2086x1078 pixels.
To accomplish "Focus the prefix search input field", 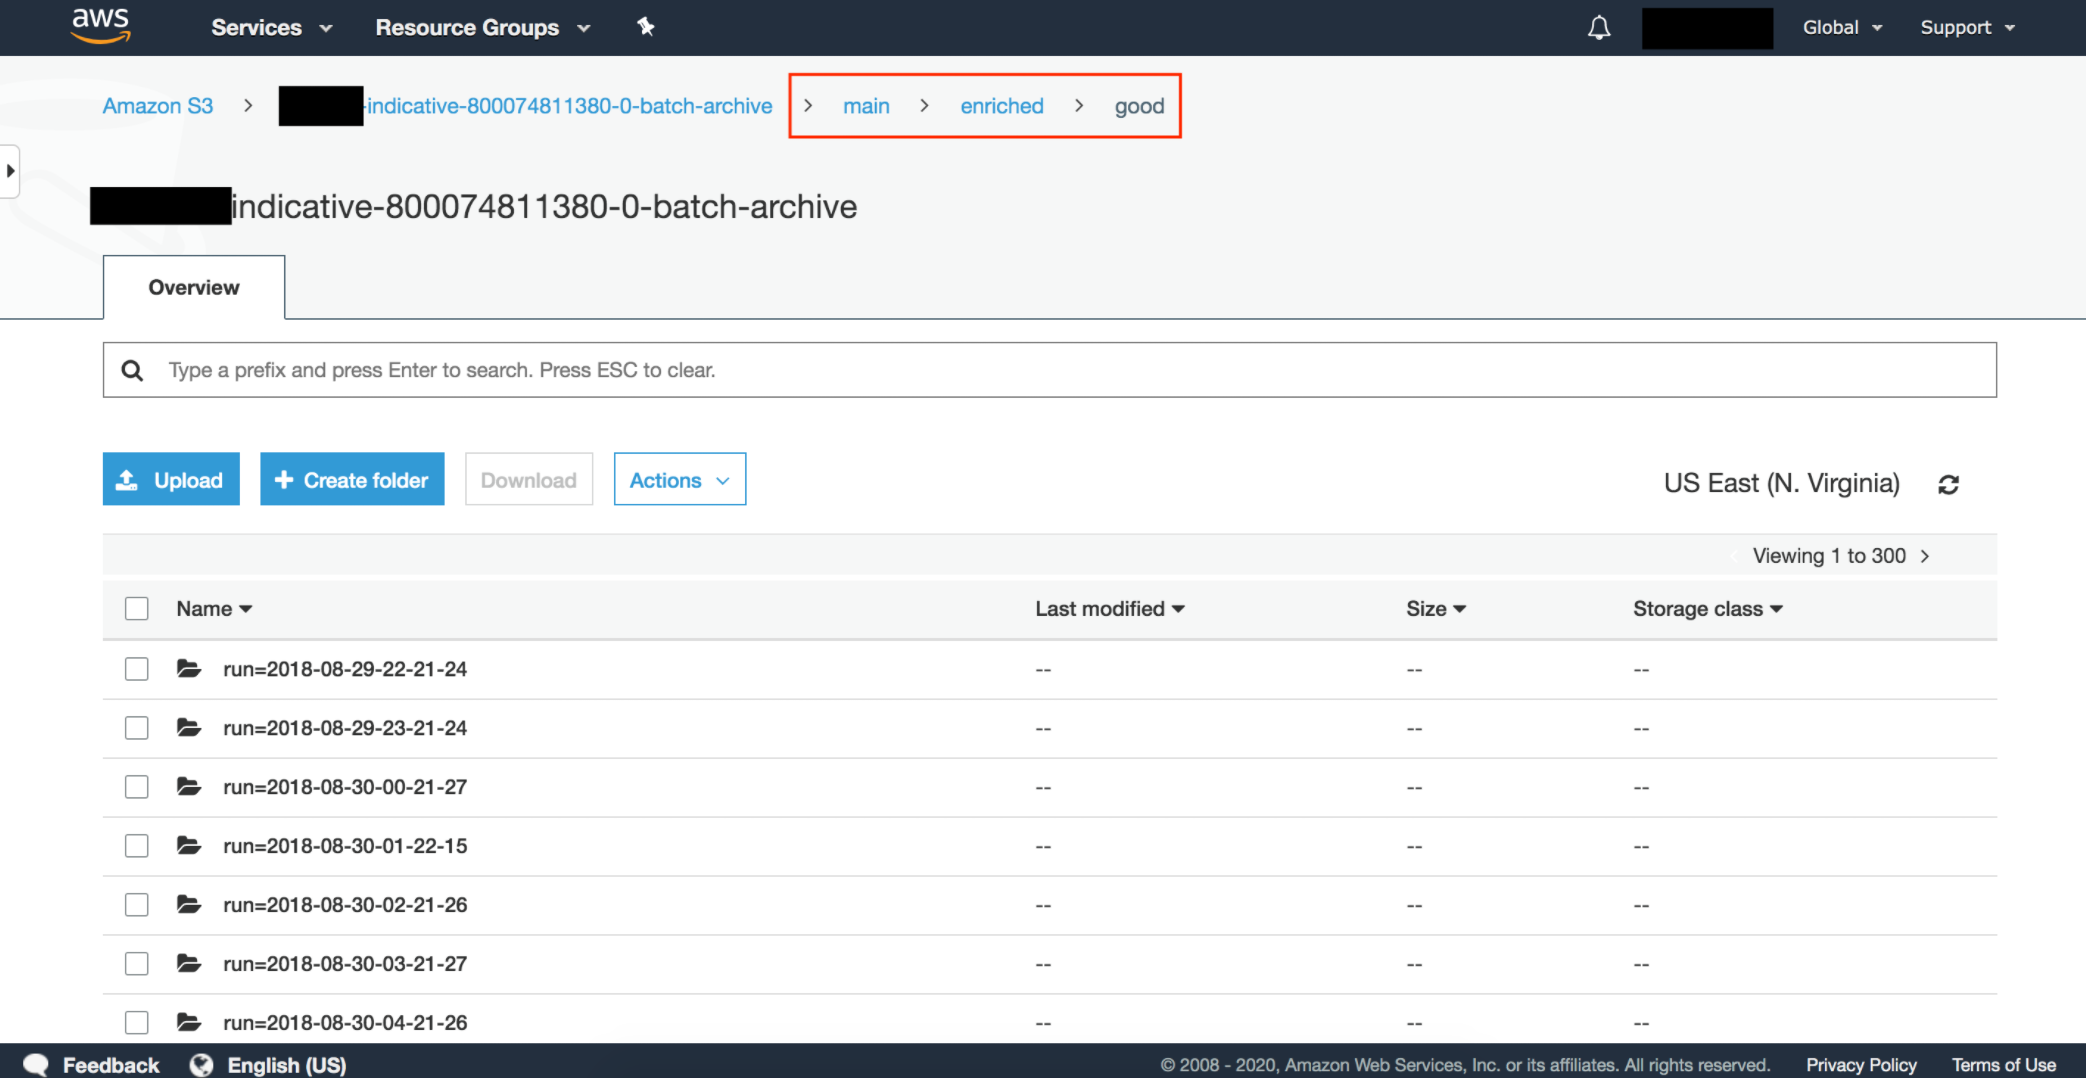I will click(1050, 370).
